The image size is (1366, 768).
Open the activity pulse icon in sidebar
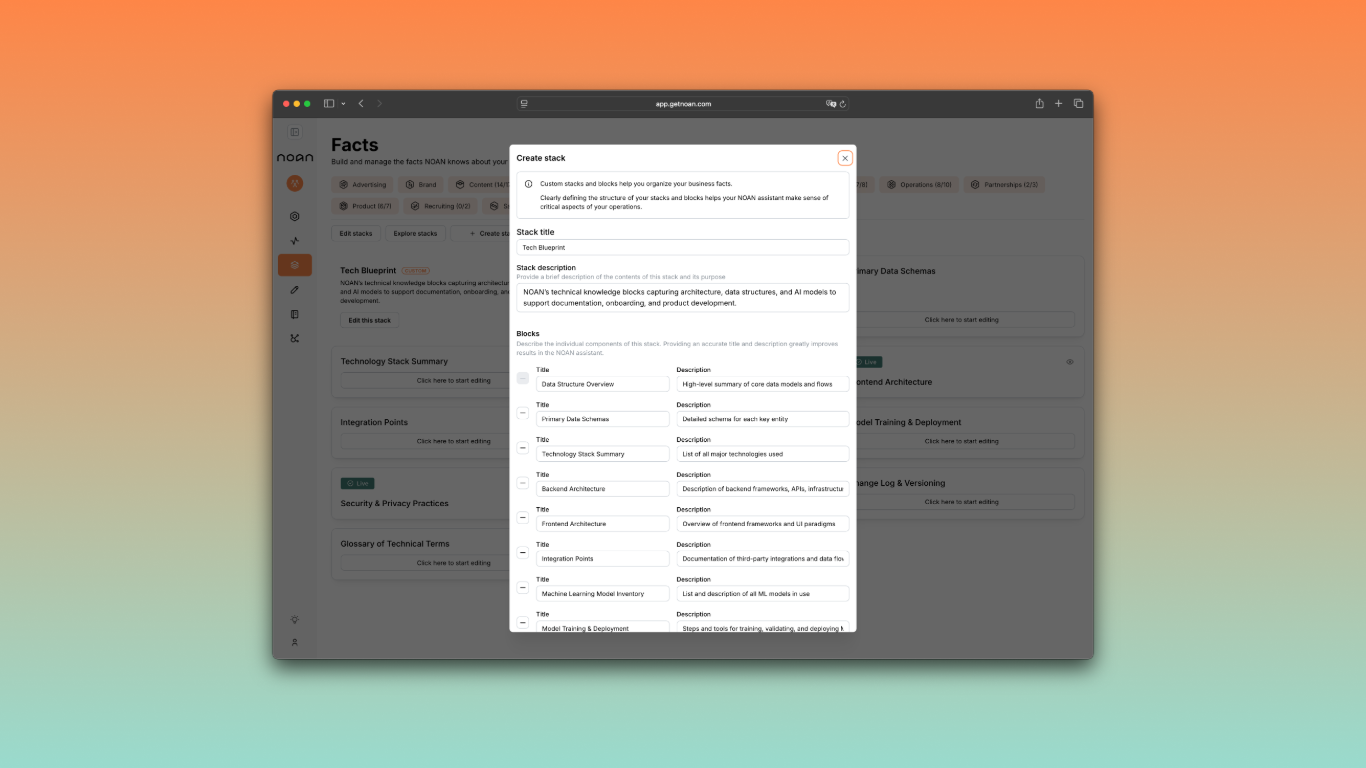click(295, 241)
